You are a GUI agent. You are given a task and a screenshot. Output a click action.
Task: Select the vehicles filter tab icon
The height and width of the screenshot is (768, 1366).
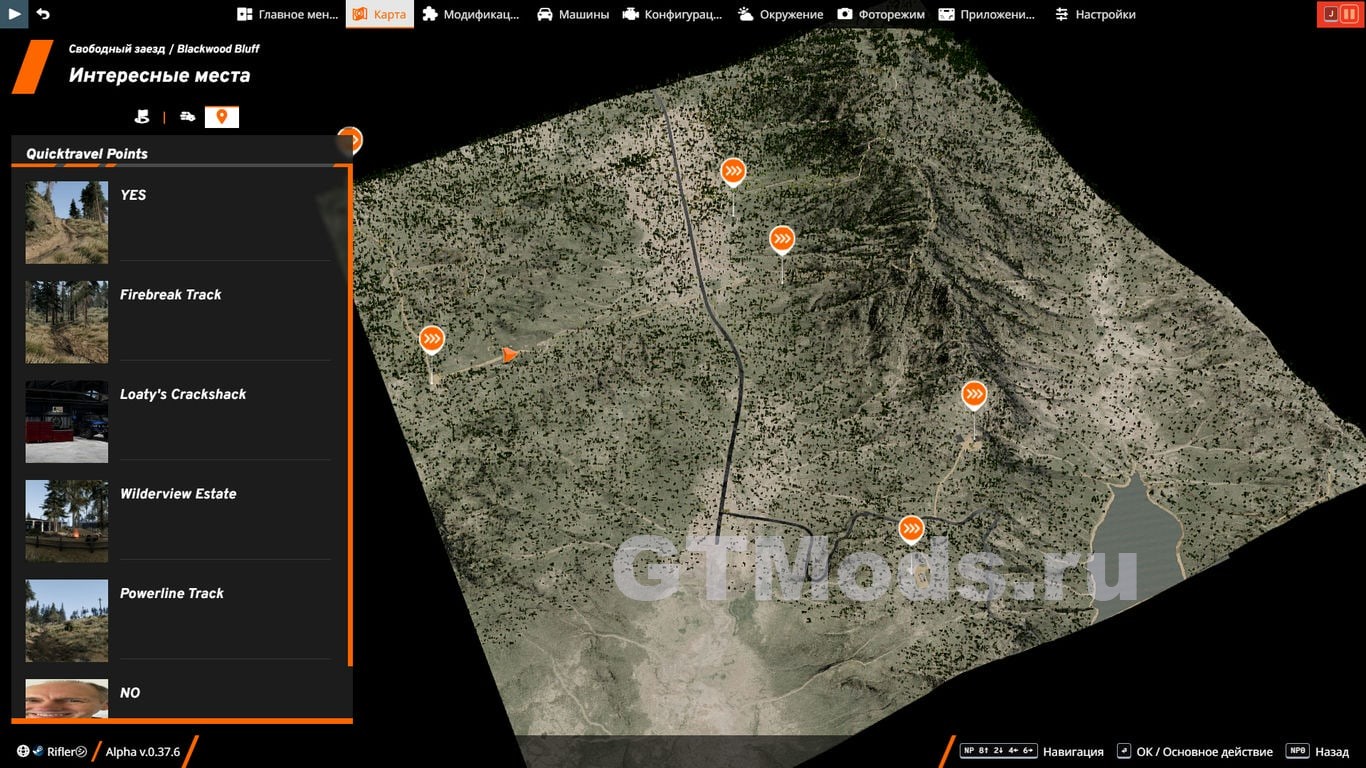tap(187, 117)
